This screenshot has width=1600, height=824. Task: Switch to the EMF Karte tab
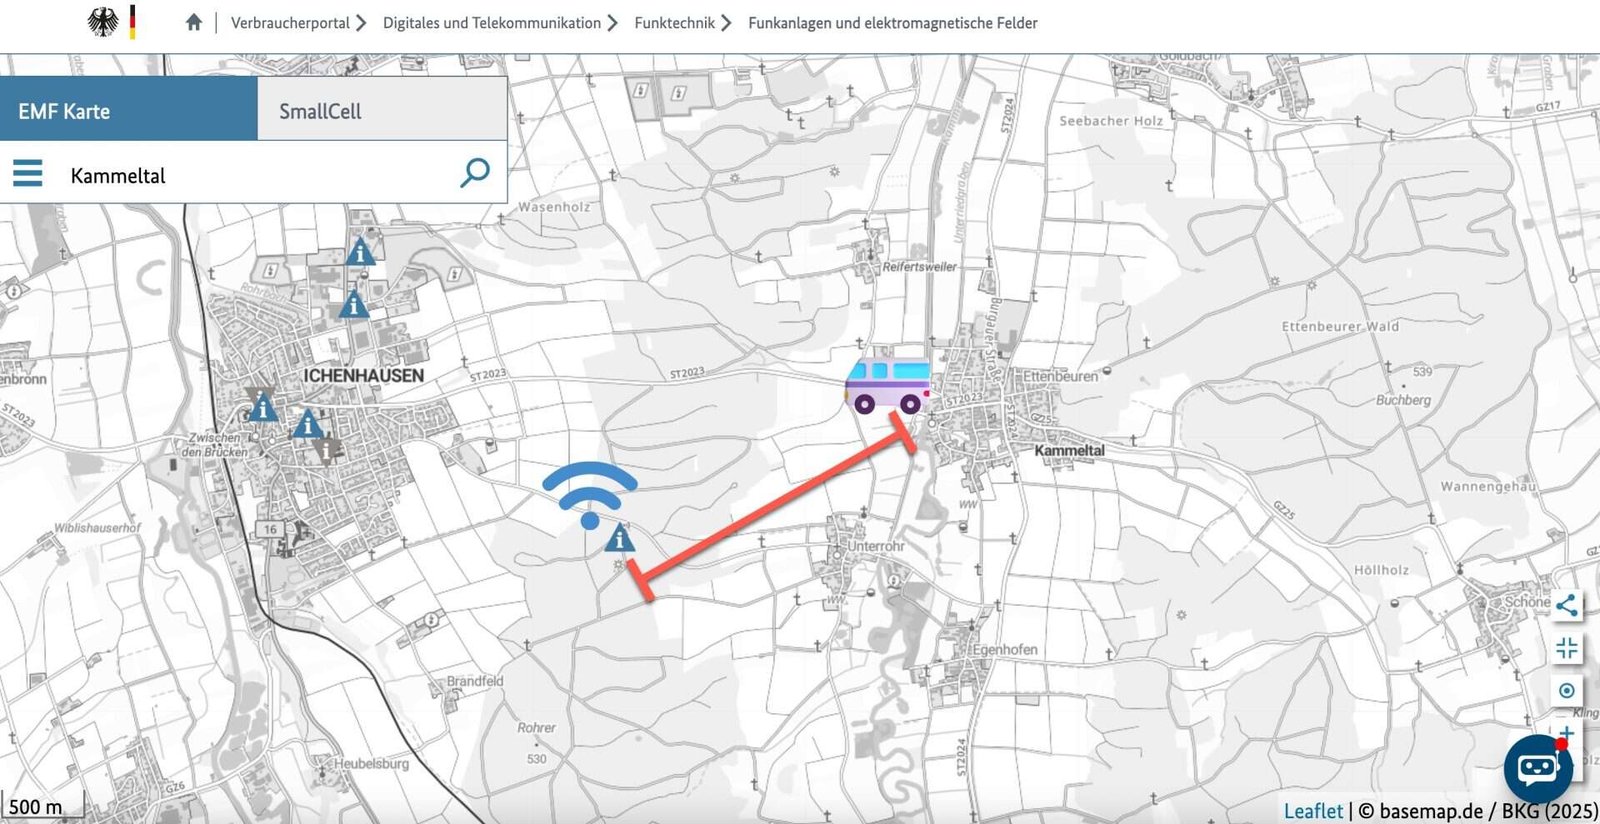129,111
